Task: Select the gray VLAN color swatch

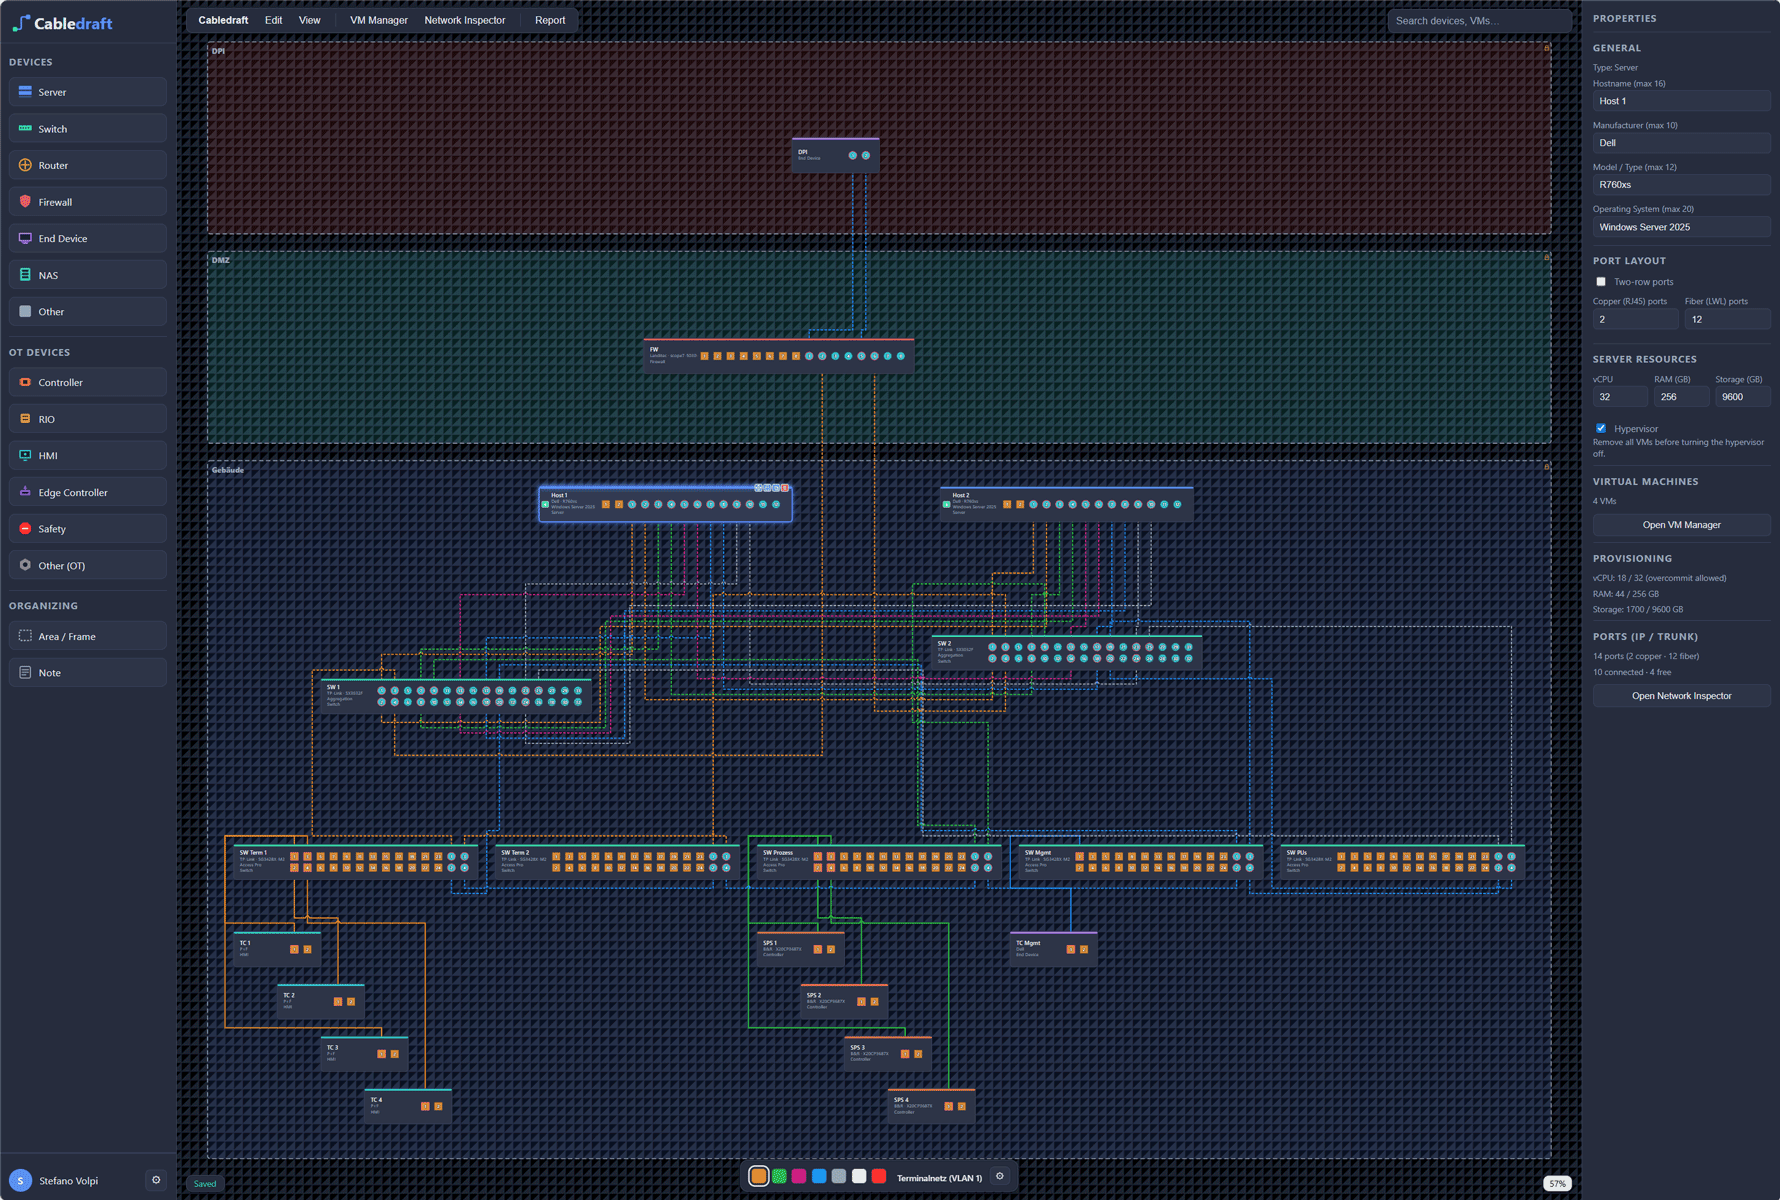Action: pos(839,1177)
